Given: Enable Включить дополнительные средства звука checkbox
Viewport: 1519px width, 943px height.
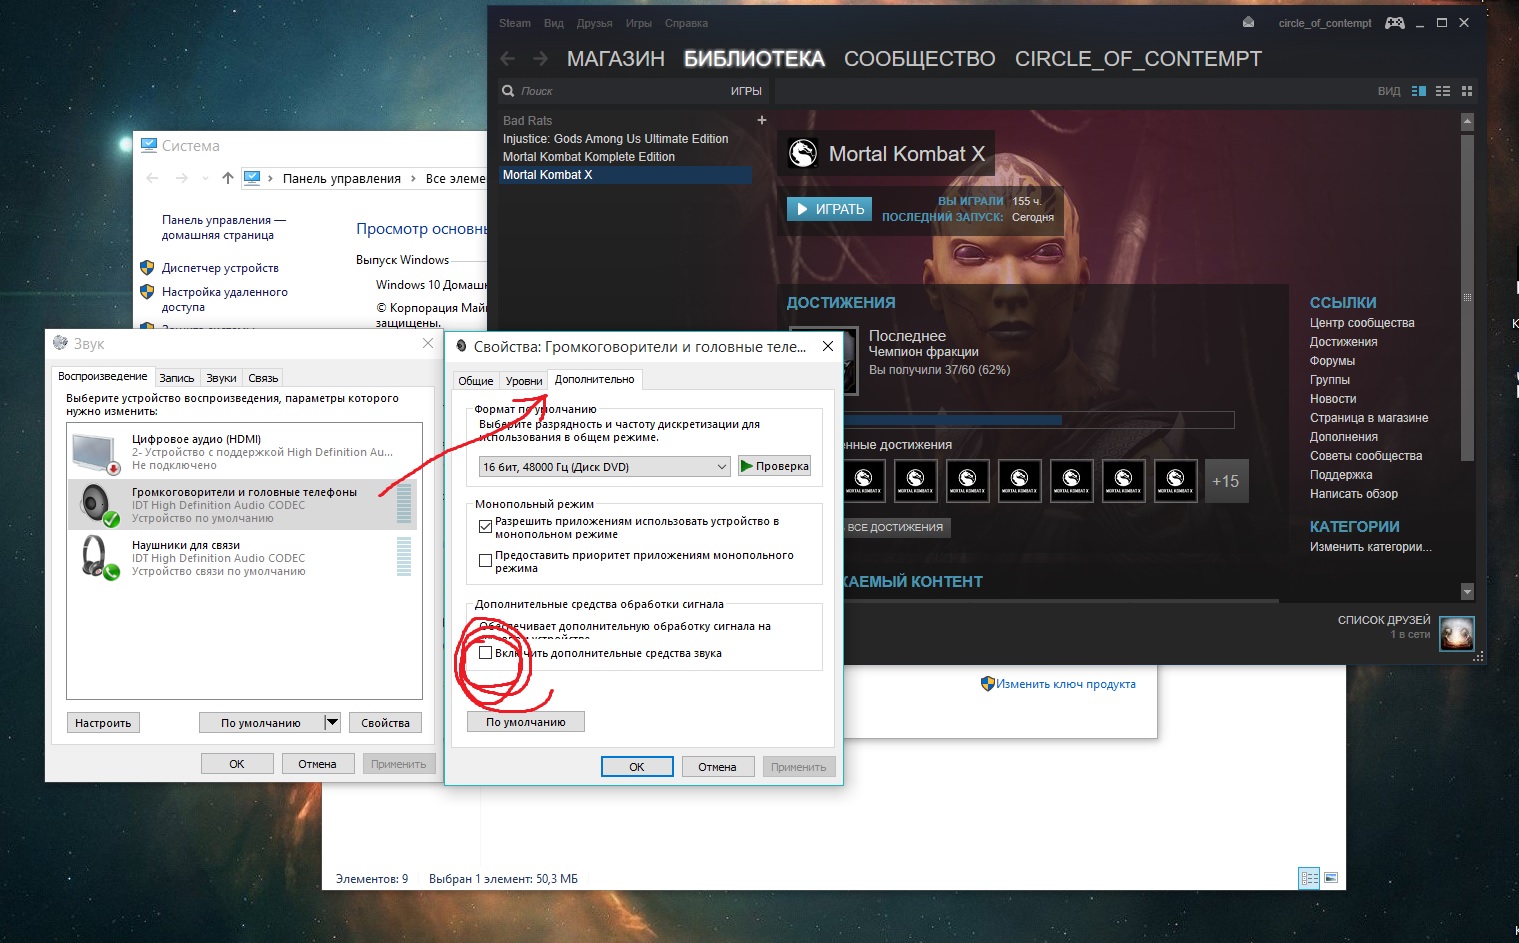Looking at the screenshot, I should coord(485,653).
